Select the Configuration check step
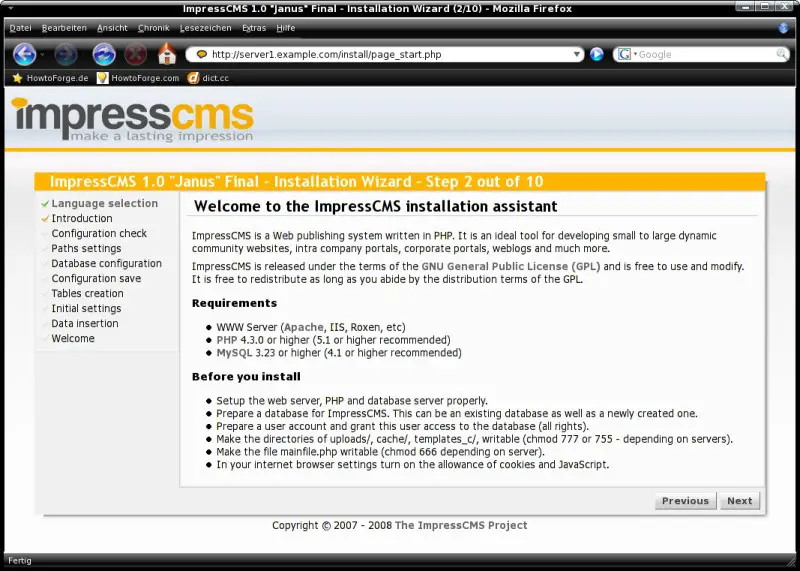 click(99, 233)
